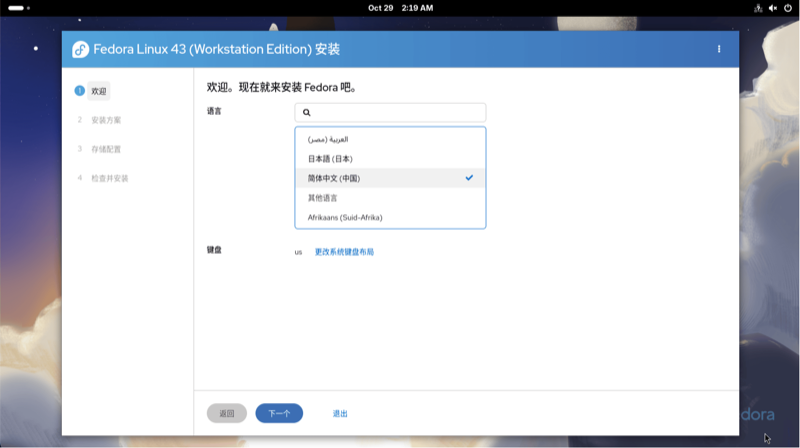Click the 退出 quit link
800x448 pixels.
coord(340,414)
